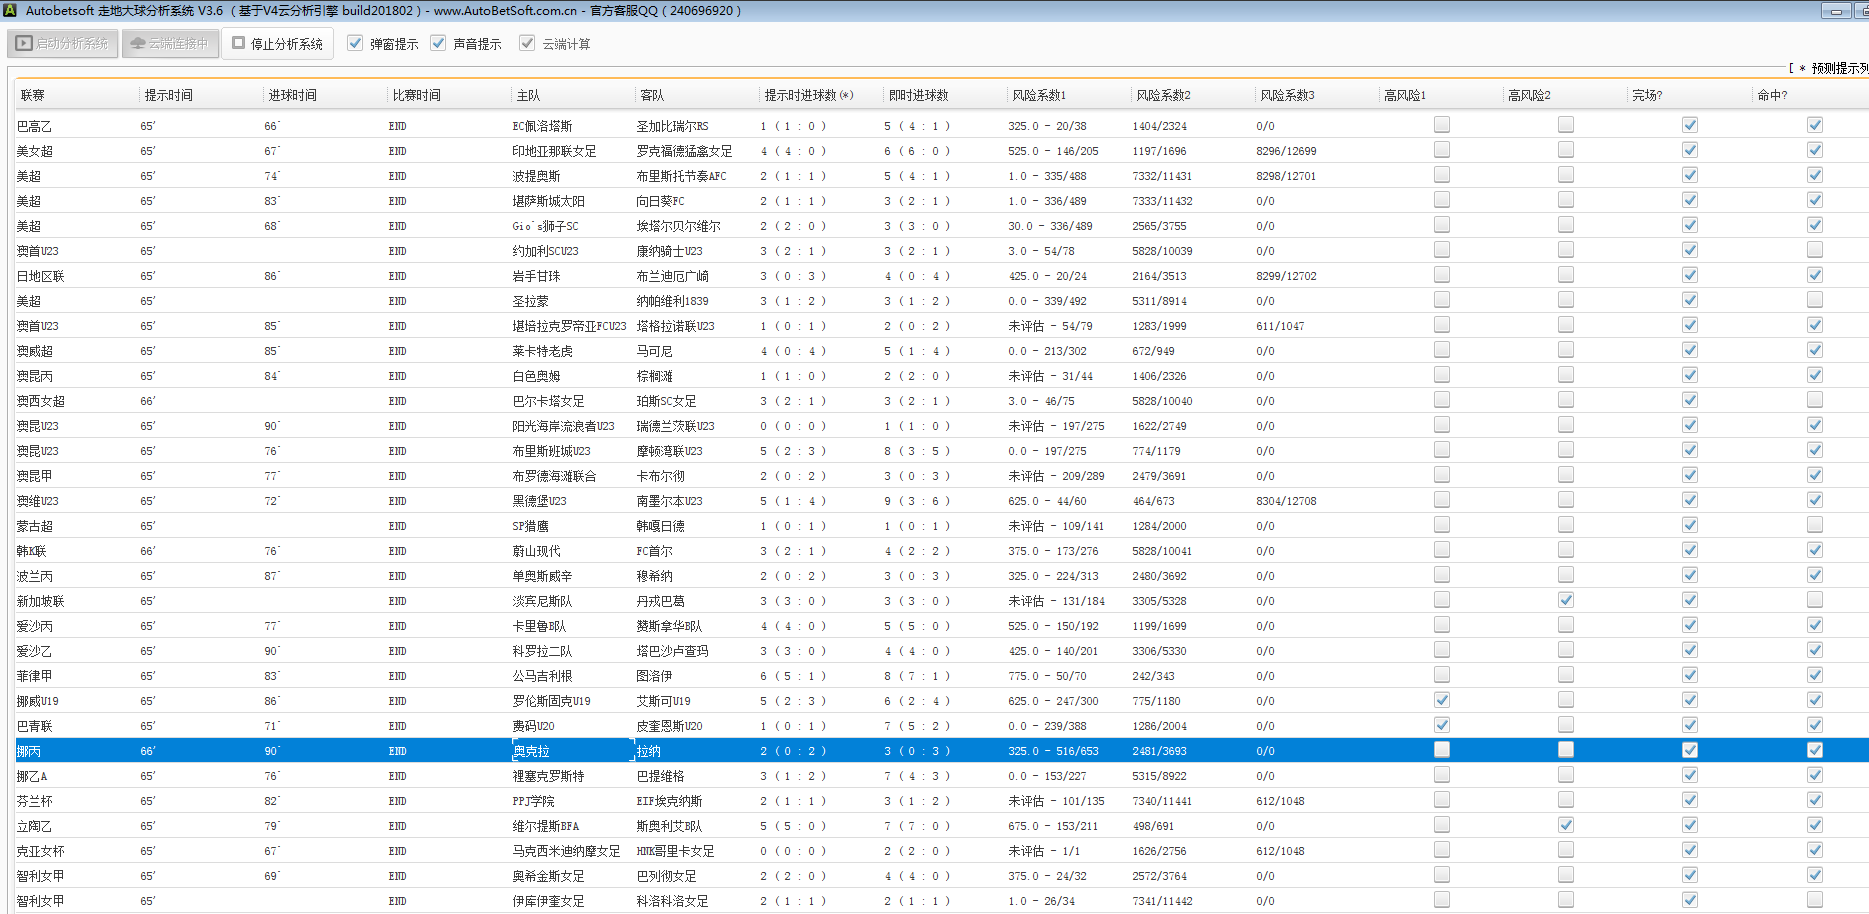Image resolution: width=1869 pixels, height=914 pixels.
Task: Click the play icon on 启动分析系统 button
Action: point(25,44)
